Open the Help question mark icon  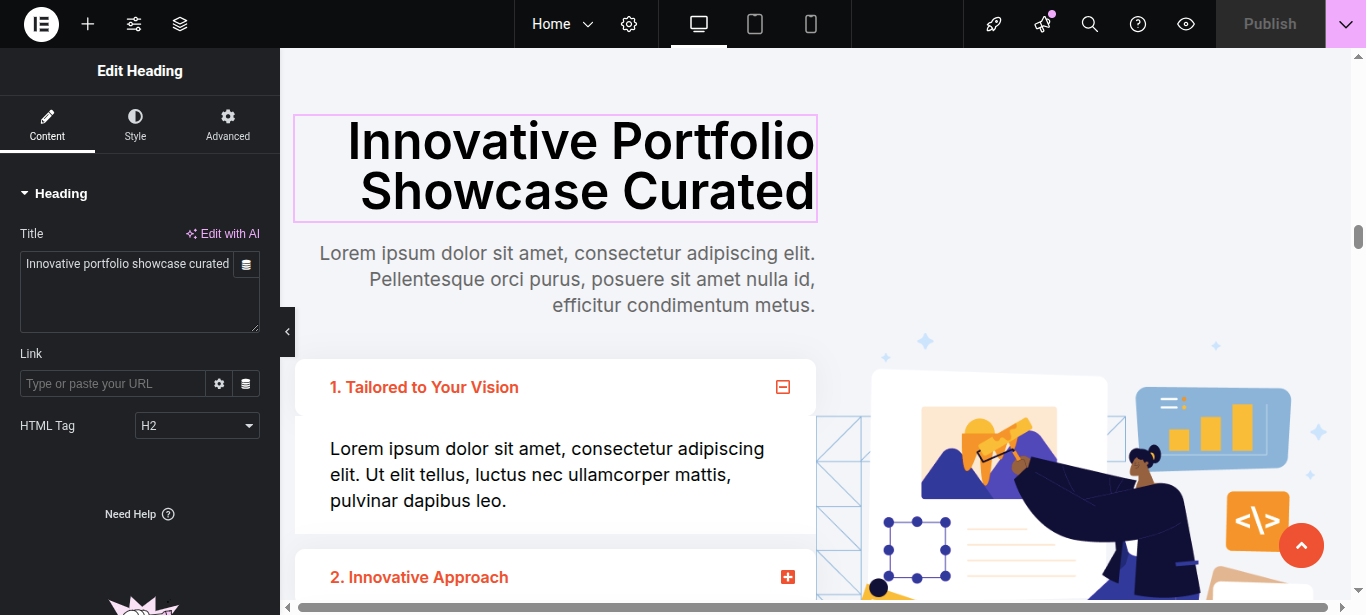[x=1138, y=24]
